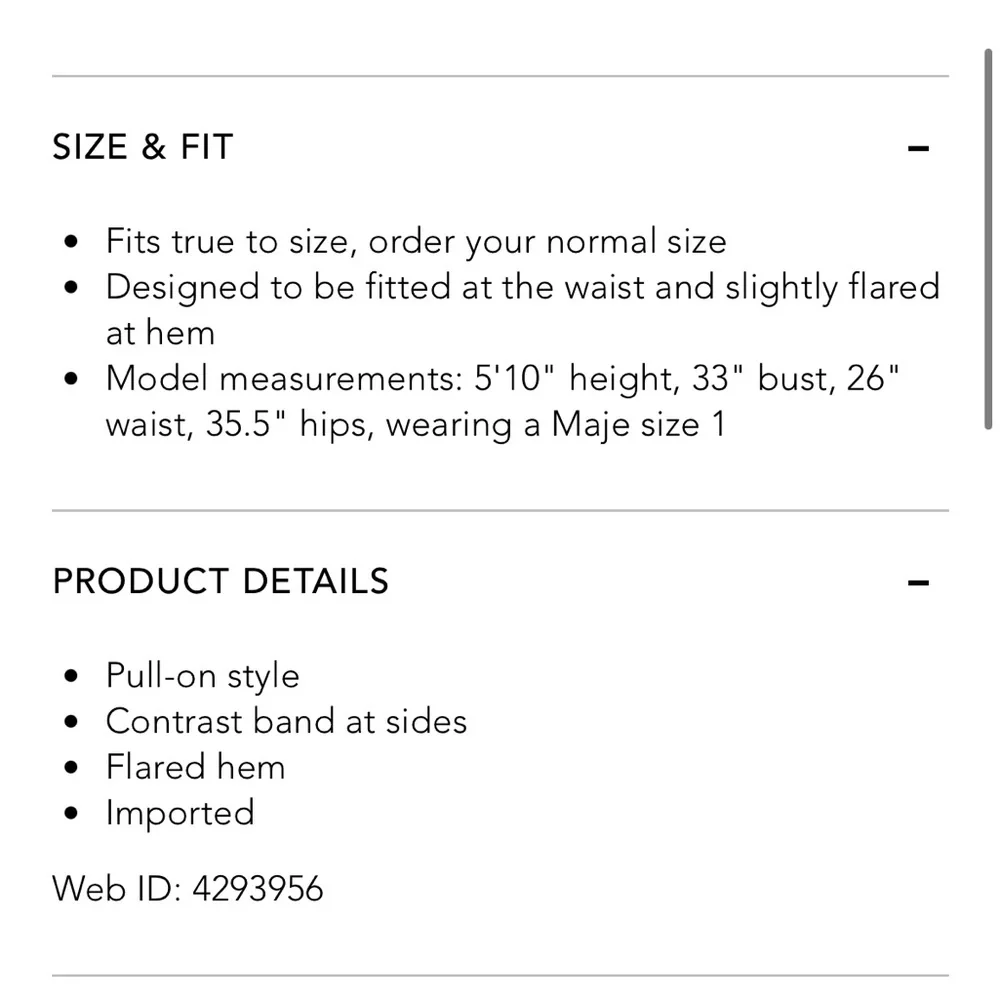Screen dimensions: 1000x1000
Task: Click the SIZE & FIT heading
Action: point(142,148)
